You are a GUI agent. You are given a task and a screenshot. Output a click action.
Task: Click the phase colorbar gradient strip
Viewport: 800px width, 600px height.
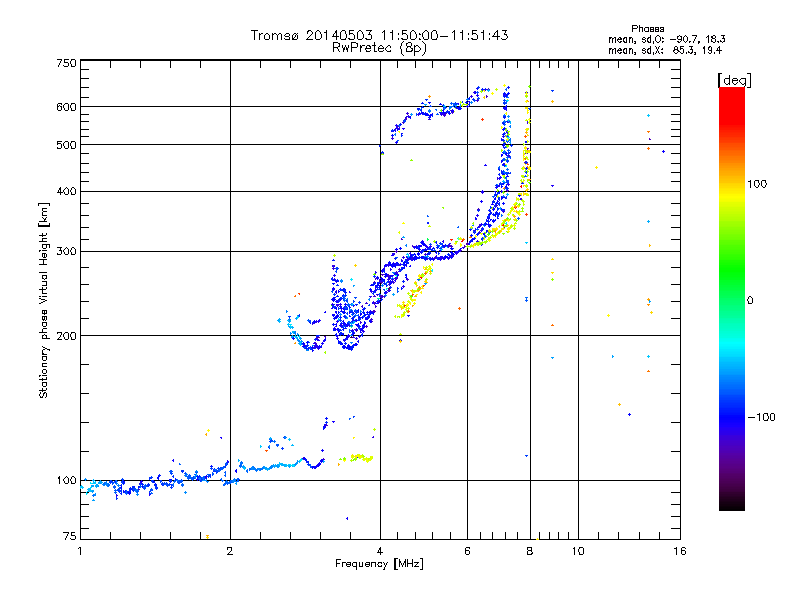tap(732, 298)
